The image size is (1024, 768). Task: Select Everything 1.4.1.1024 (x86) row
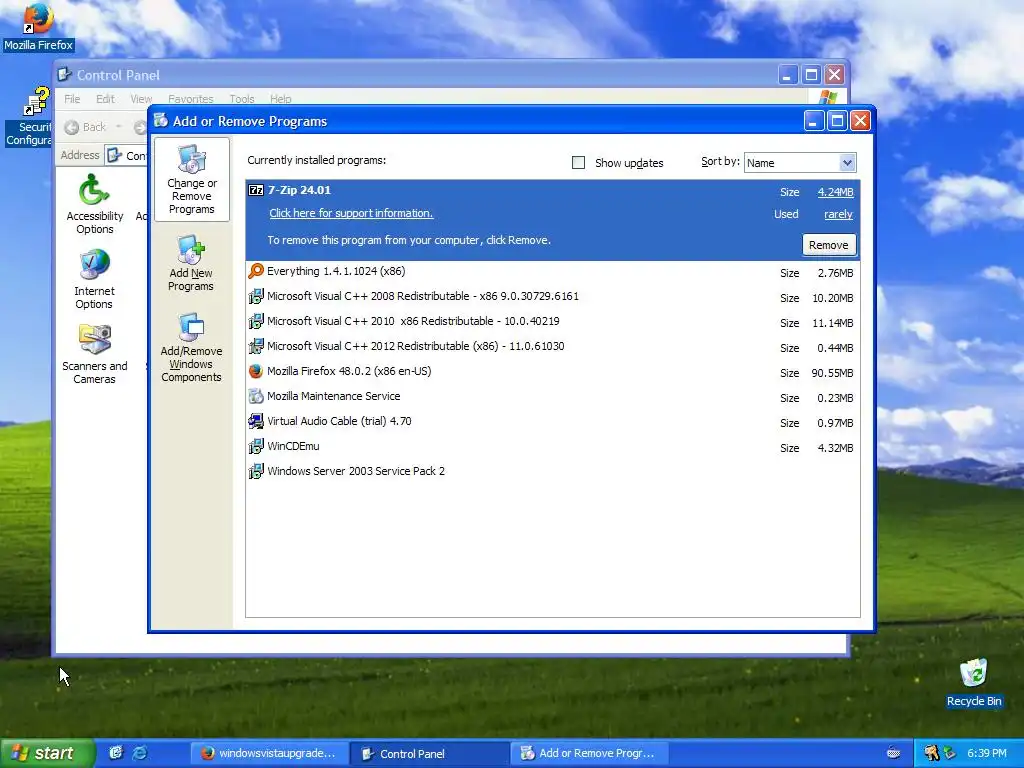(x=552, y=272)
